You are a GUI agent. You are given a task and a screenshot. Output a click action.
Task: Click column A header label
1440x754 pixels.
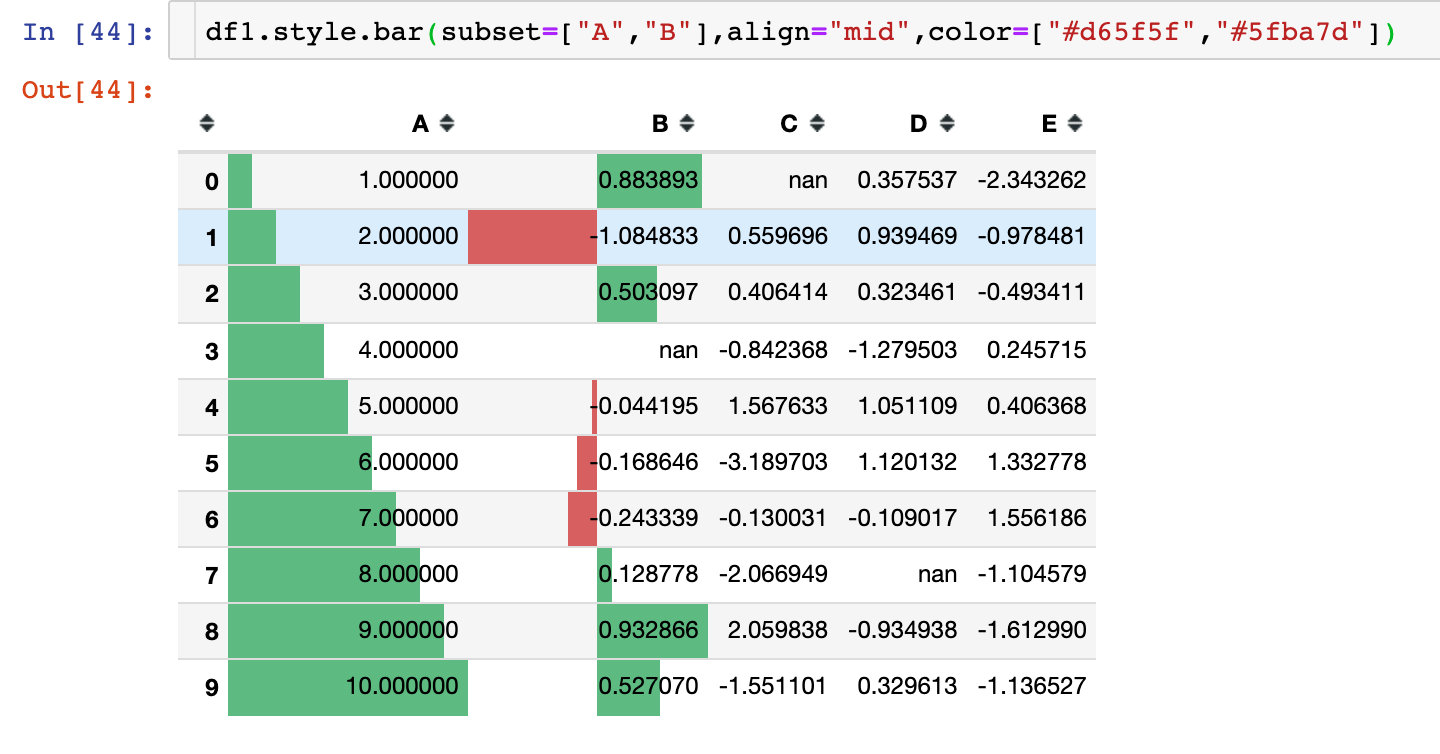coord(421,124)
